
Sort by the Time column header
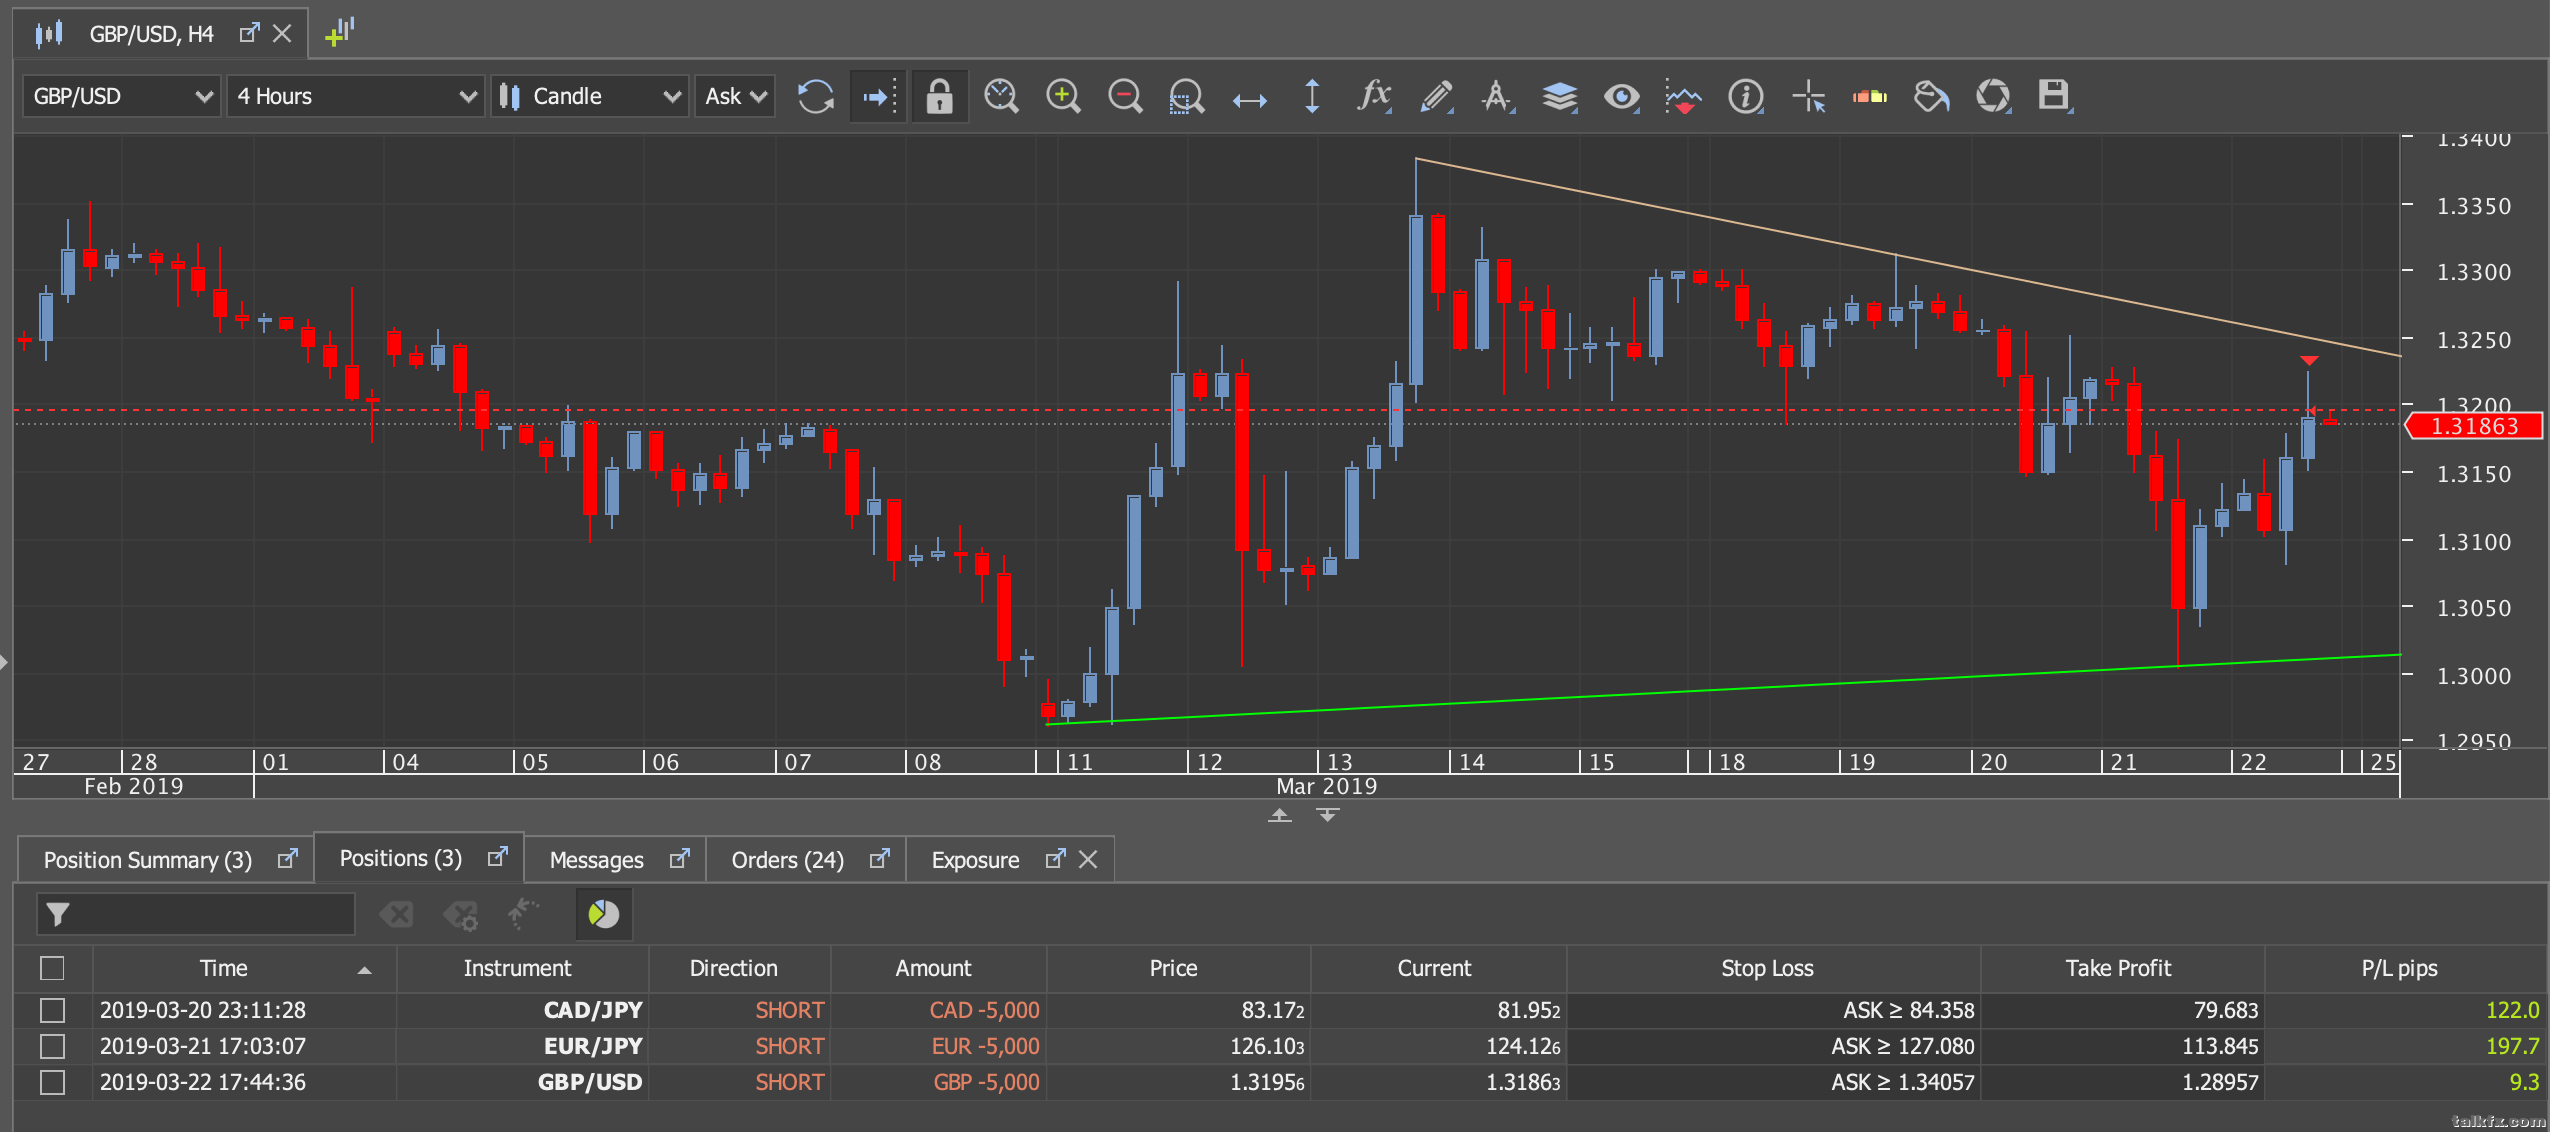(x=245, y=968)
